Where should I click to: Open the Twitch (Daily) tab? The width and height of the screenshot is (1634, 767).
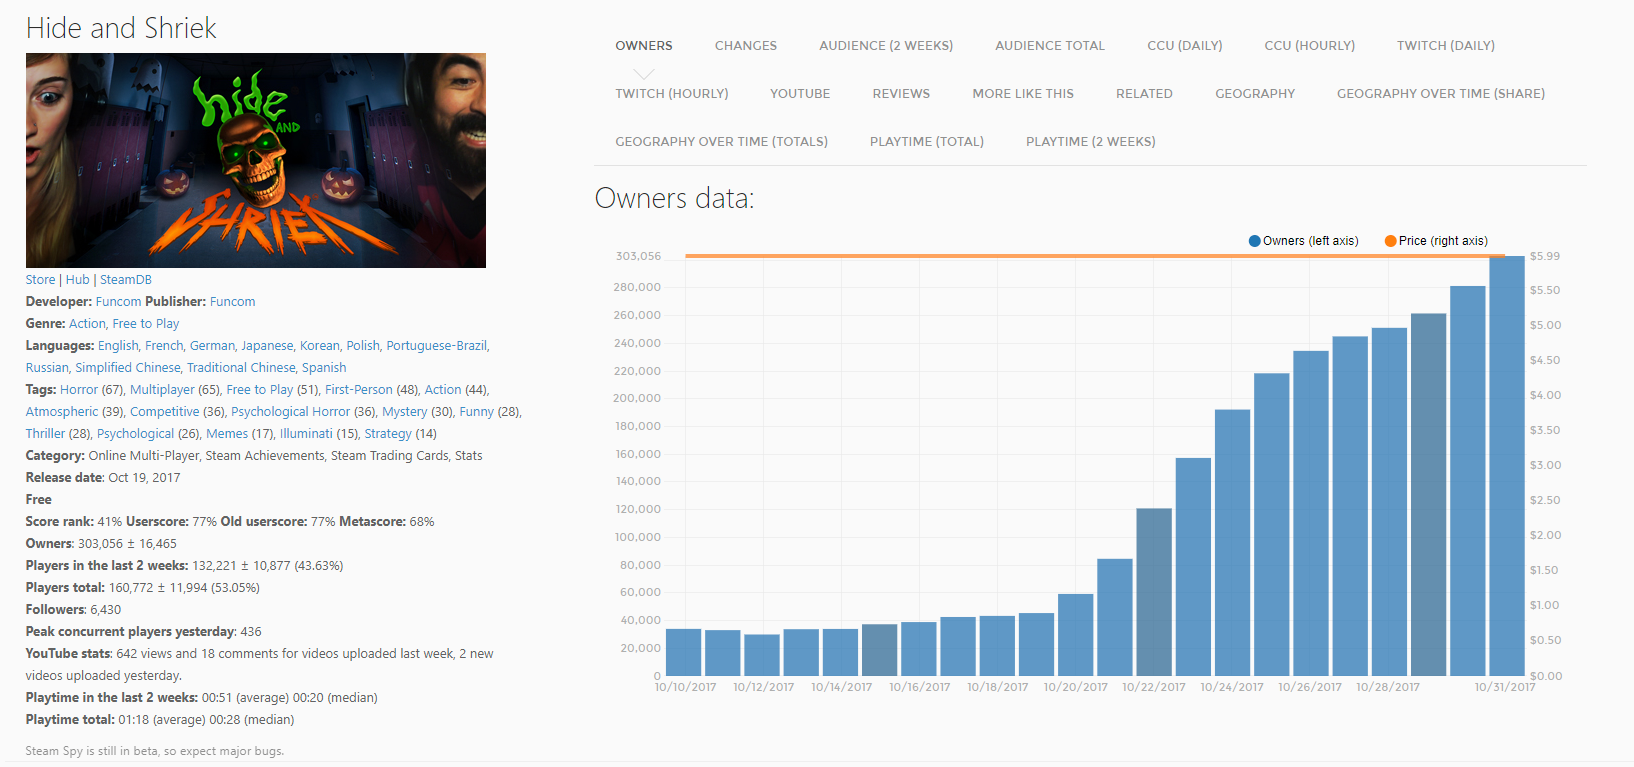[1445, 46]
